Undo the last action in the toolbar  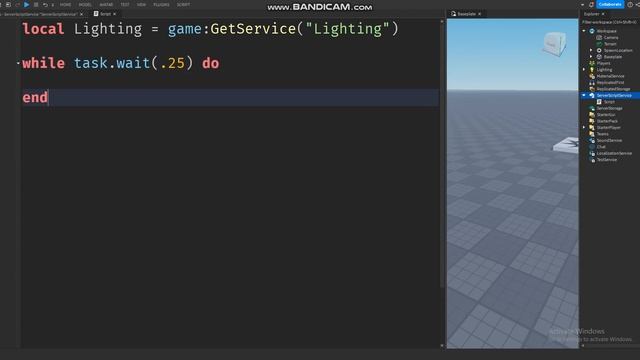point(45,4)
